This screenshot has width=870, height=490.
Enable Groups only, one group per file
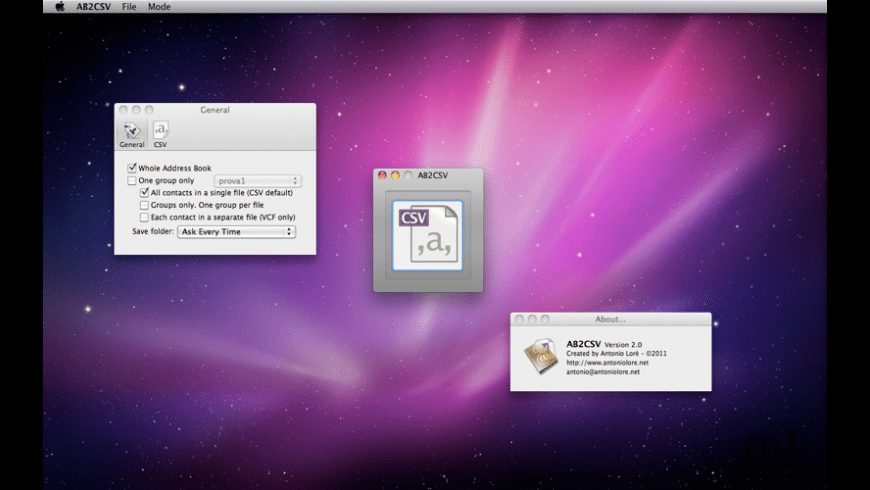(x=144, y=205)
